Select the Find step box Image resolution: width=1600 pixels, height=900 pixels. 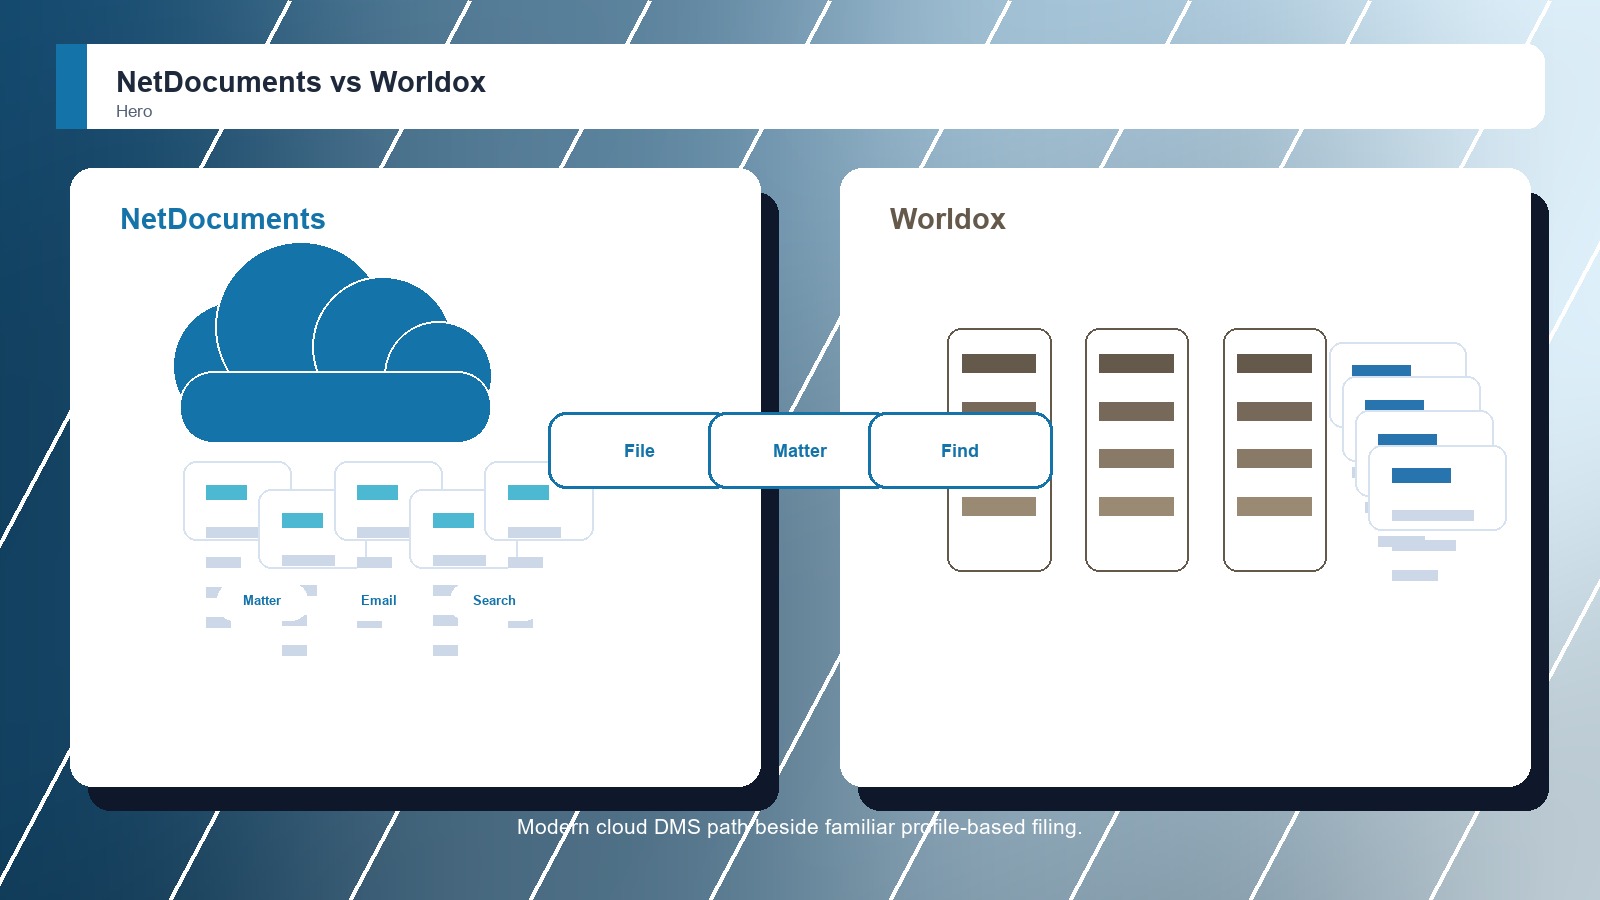960,451
